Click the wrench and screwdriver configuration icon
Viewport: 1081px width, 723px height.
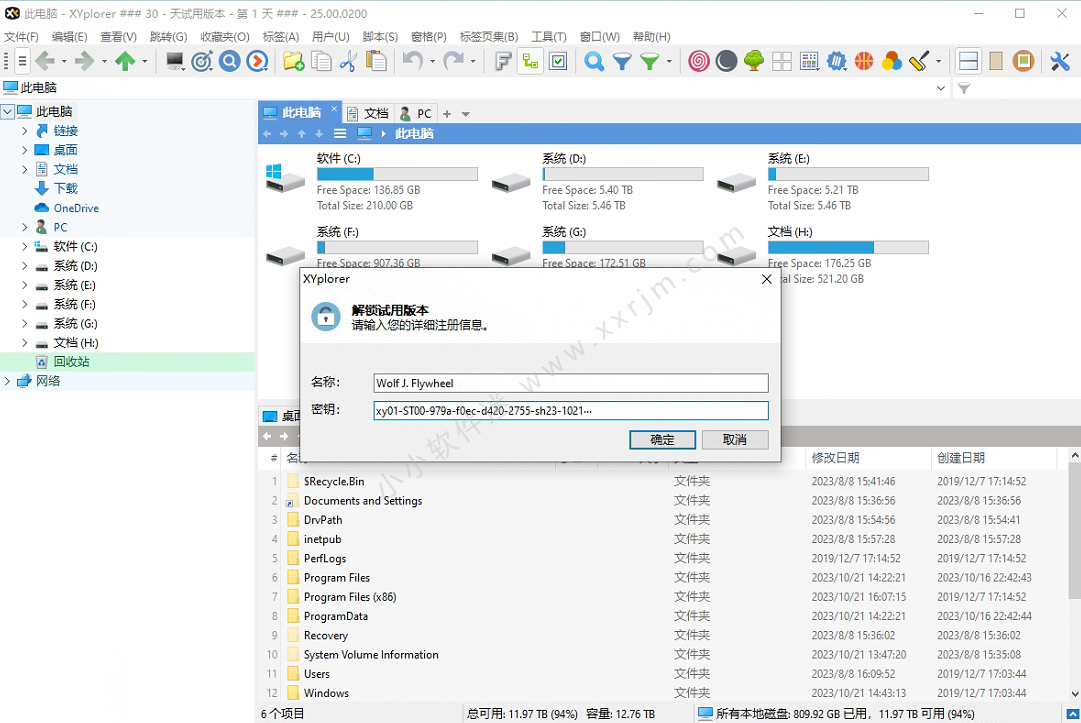click(x=1060, y=61)
